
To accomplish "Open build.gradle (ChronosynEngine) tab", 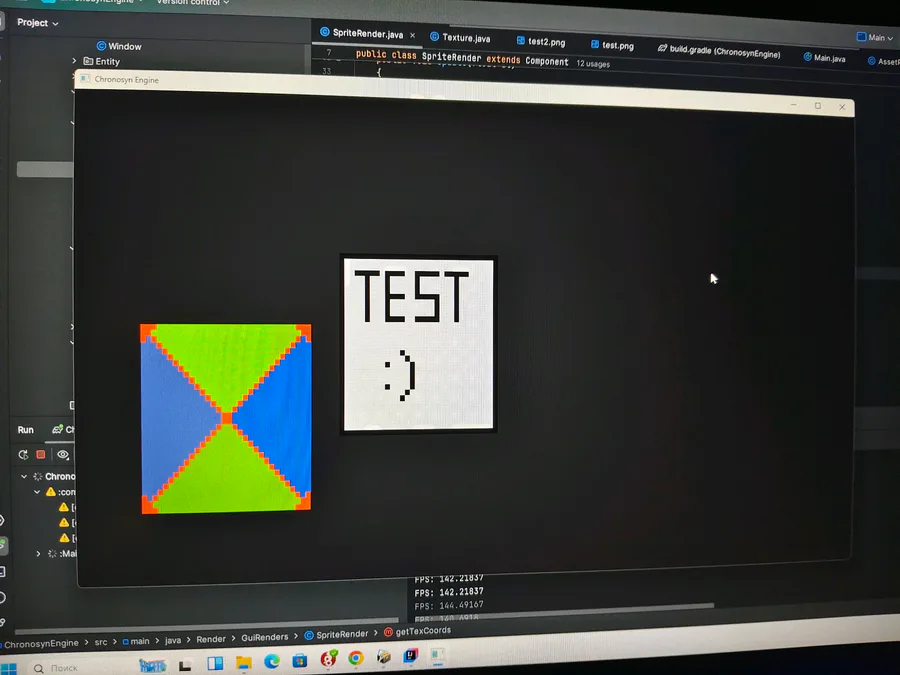I will point(719,52).
